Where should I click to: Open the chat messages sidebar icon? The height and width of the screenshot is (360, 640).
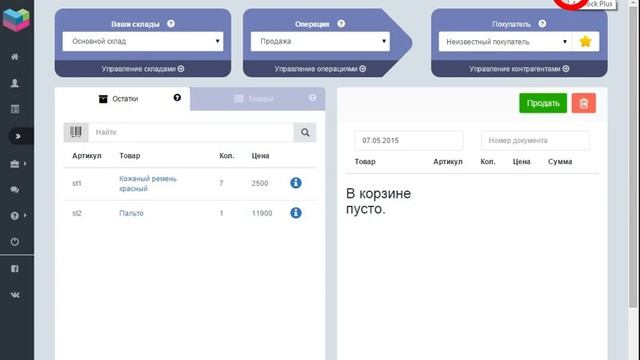point(15,190)
